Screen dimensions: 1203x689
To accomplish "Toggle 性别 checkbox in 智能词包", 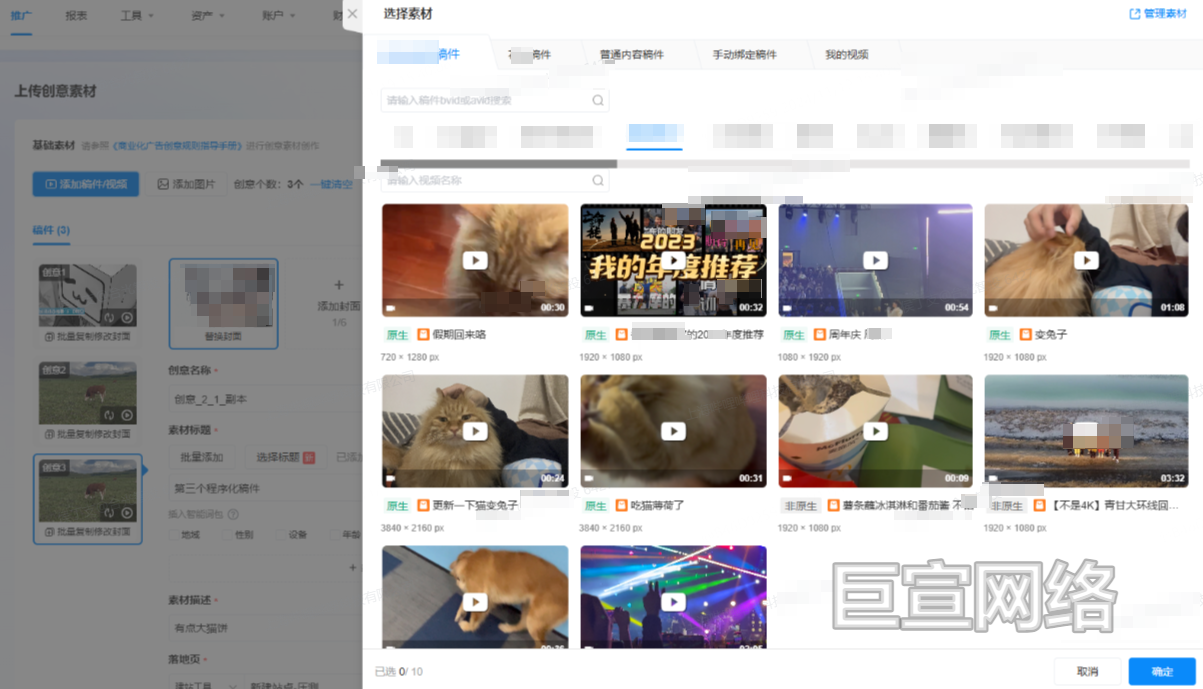I will (x=226, y=534).
